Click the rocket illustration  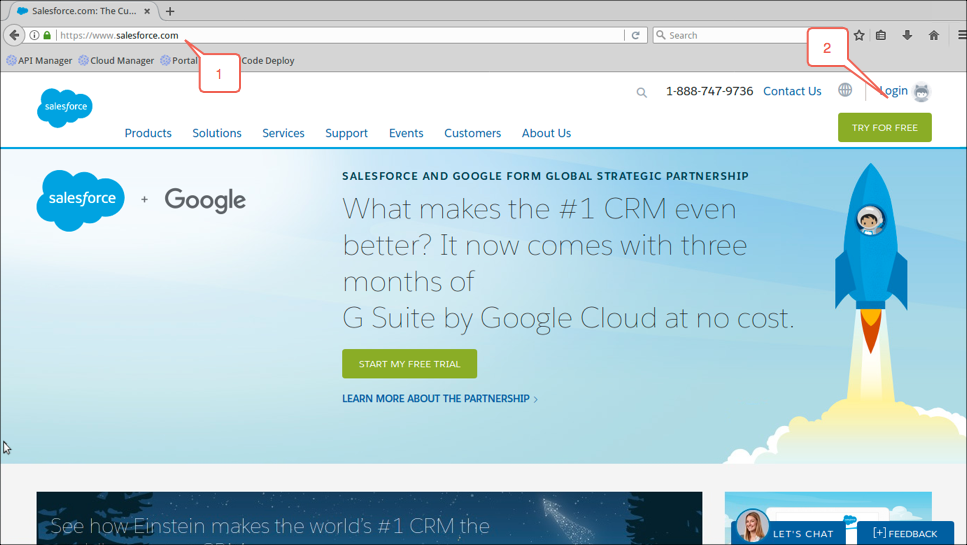click(x=871, y=259)
